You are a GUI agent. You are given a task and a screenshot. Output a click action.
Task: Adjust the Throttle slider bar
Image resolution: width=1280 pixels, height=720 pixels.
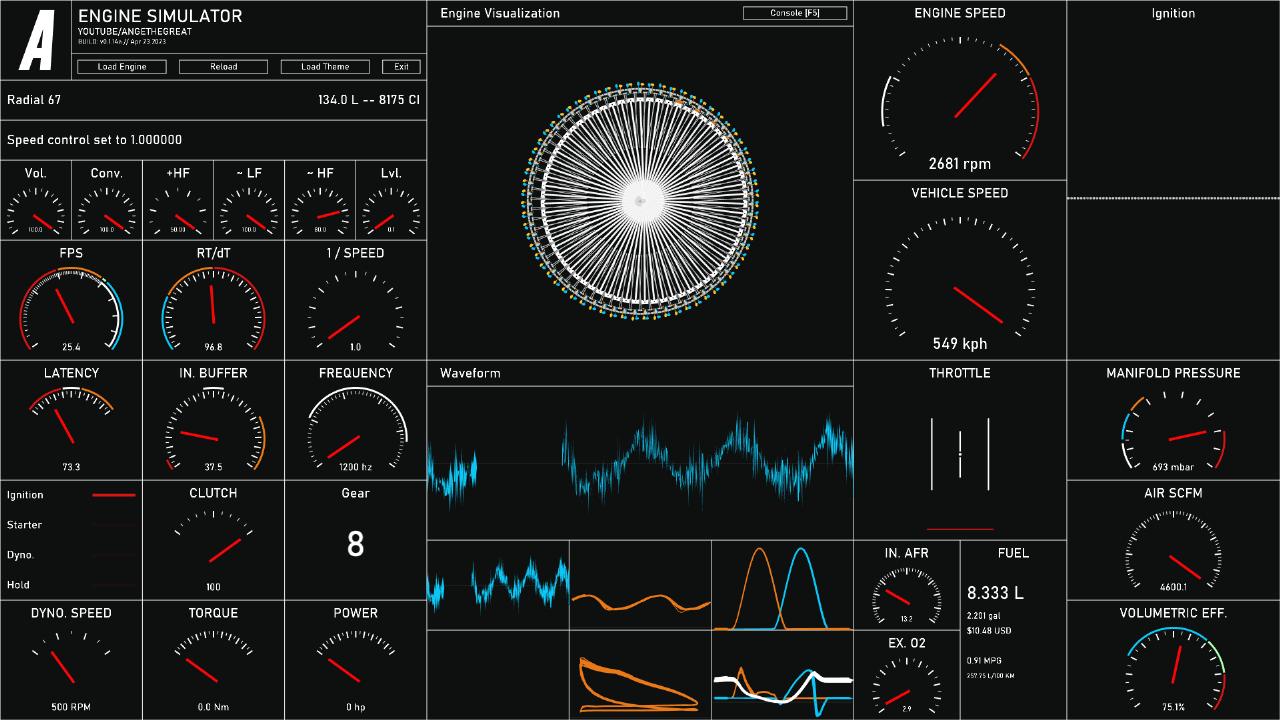click(960, 454)
